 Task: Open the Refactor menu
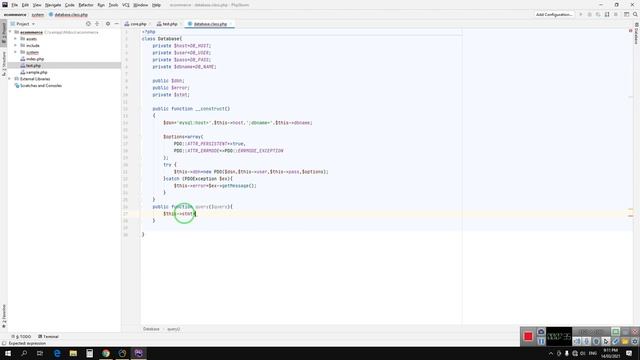point(86,5)
